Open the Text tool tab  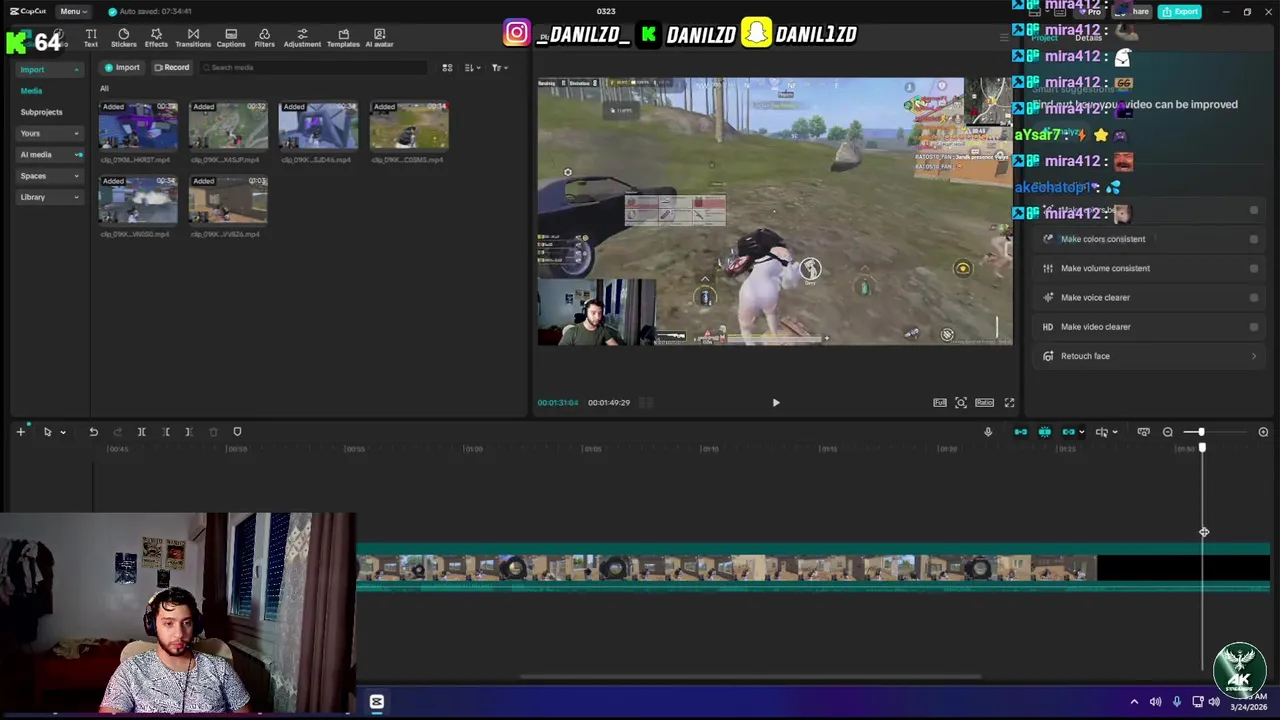[91, 38]
